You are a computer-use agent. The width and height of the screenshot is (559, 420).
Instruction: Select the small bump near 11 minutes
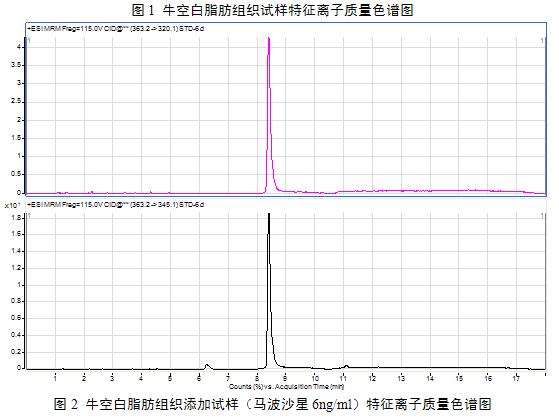click(x=345, y=366)
